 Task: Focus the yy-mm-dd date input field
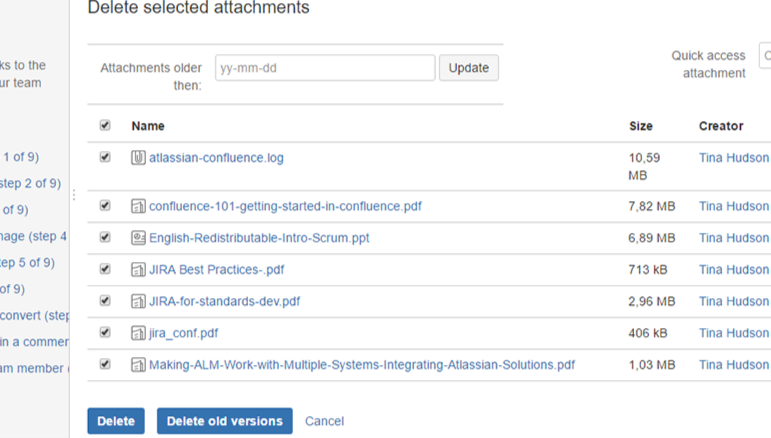324,68
